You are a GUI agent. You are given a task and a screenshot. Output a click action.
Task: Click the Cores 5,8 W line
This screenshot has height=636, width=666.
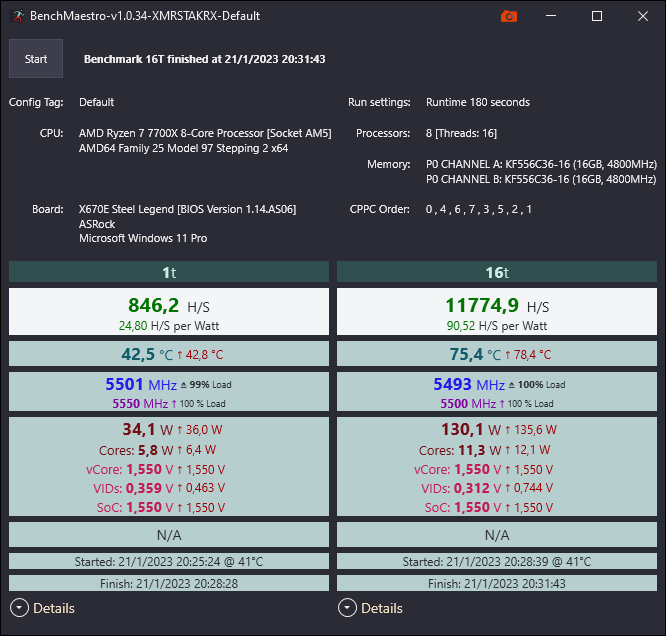pos(158,450)
